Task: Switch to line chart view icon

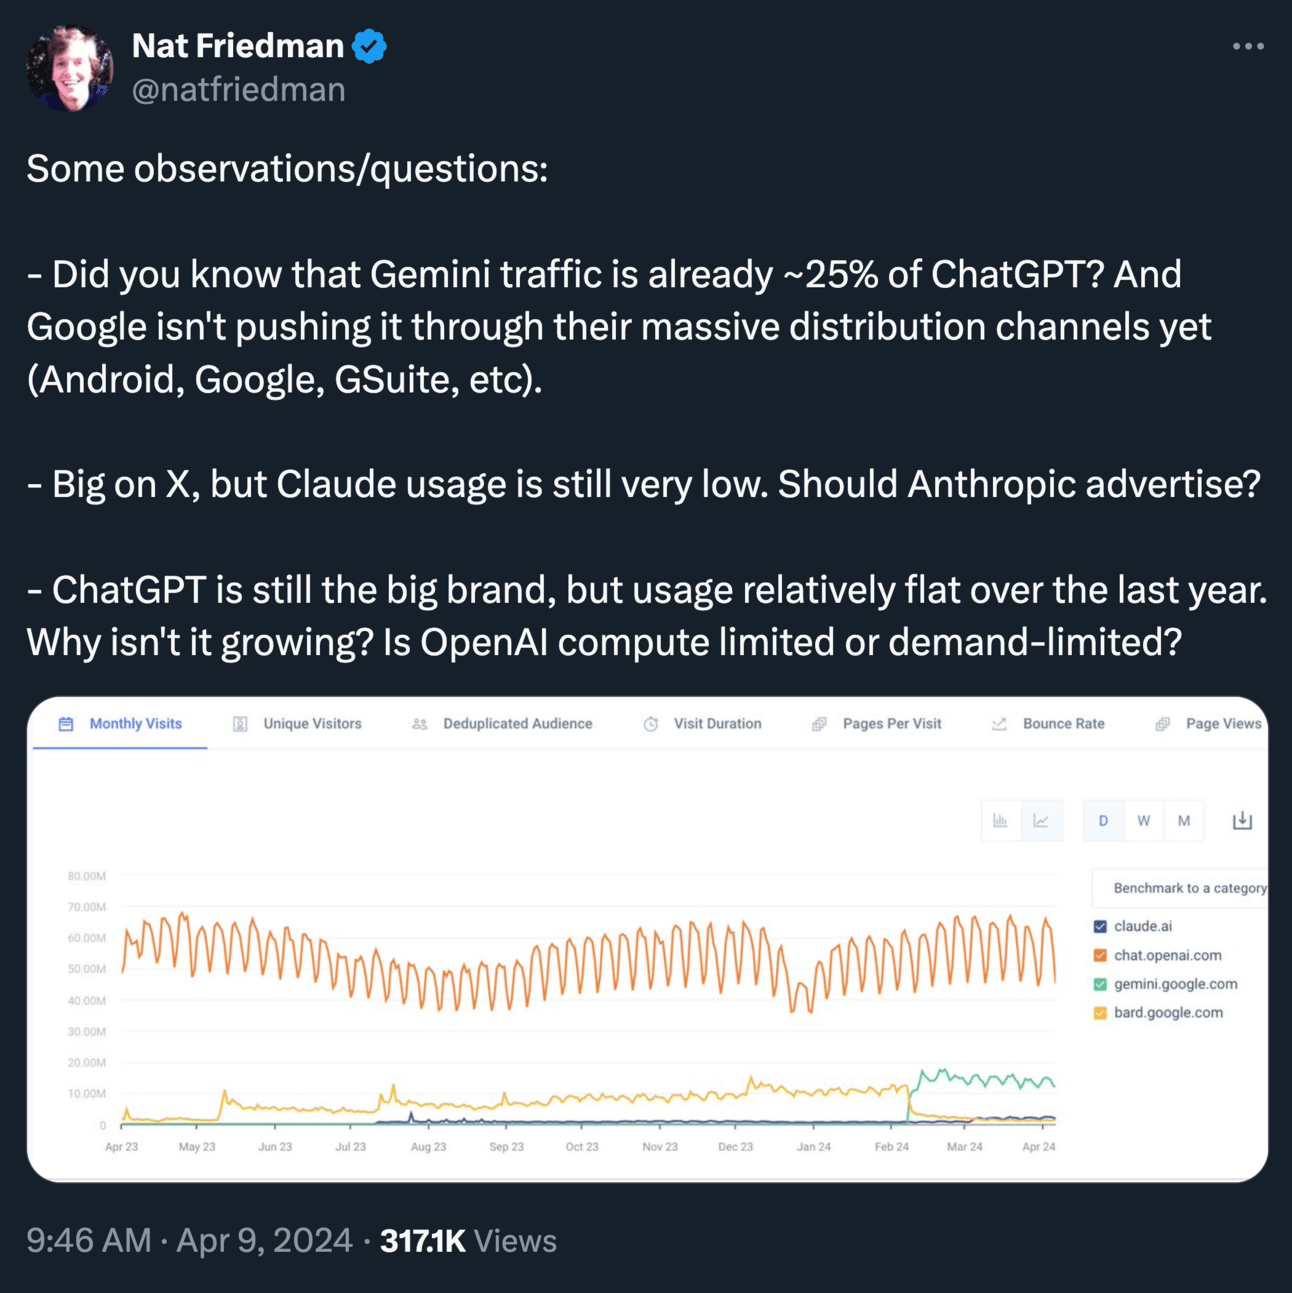Action: 1041,821
